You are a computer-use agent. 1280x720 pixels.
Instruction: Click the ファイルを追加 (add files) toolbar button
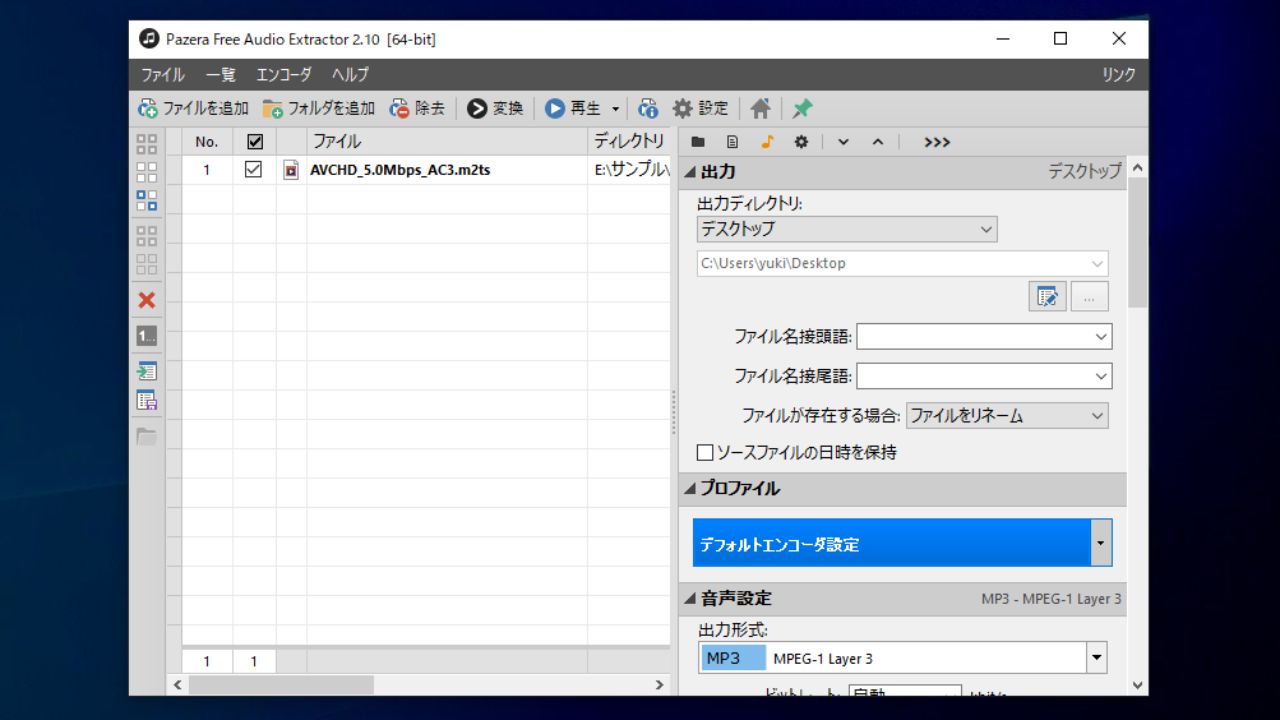[x=193, y=108]
